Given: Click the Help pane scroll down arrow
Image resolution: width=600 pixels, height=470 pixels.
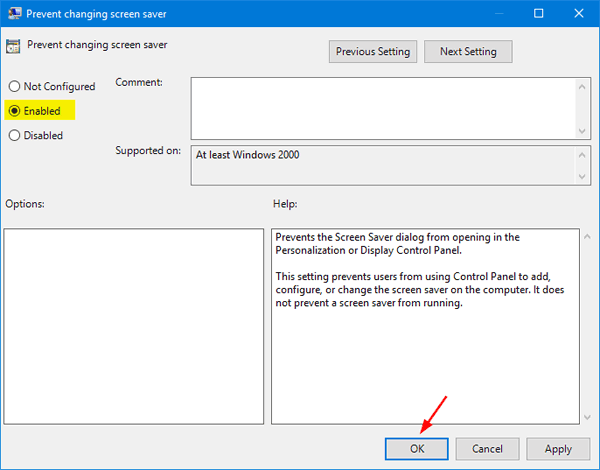Looking at the screenshot, I should pos(587,417).
